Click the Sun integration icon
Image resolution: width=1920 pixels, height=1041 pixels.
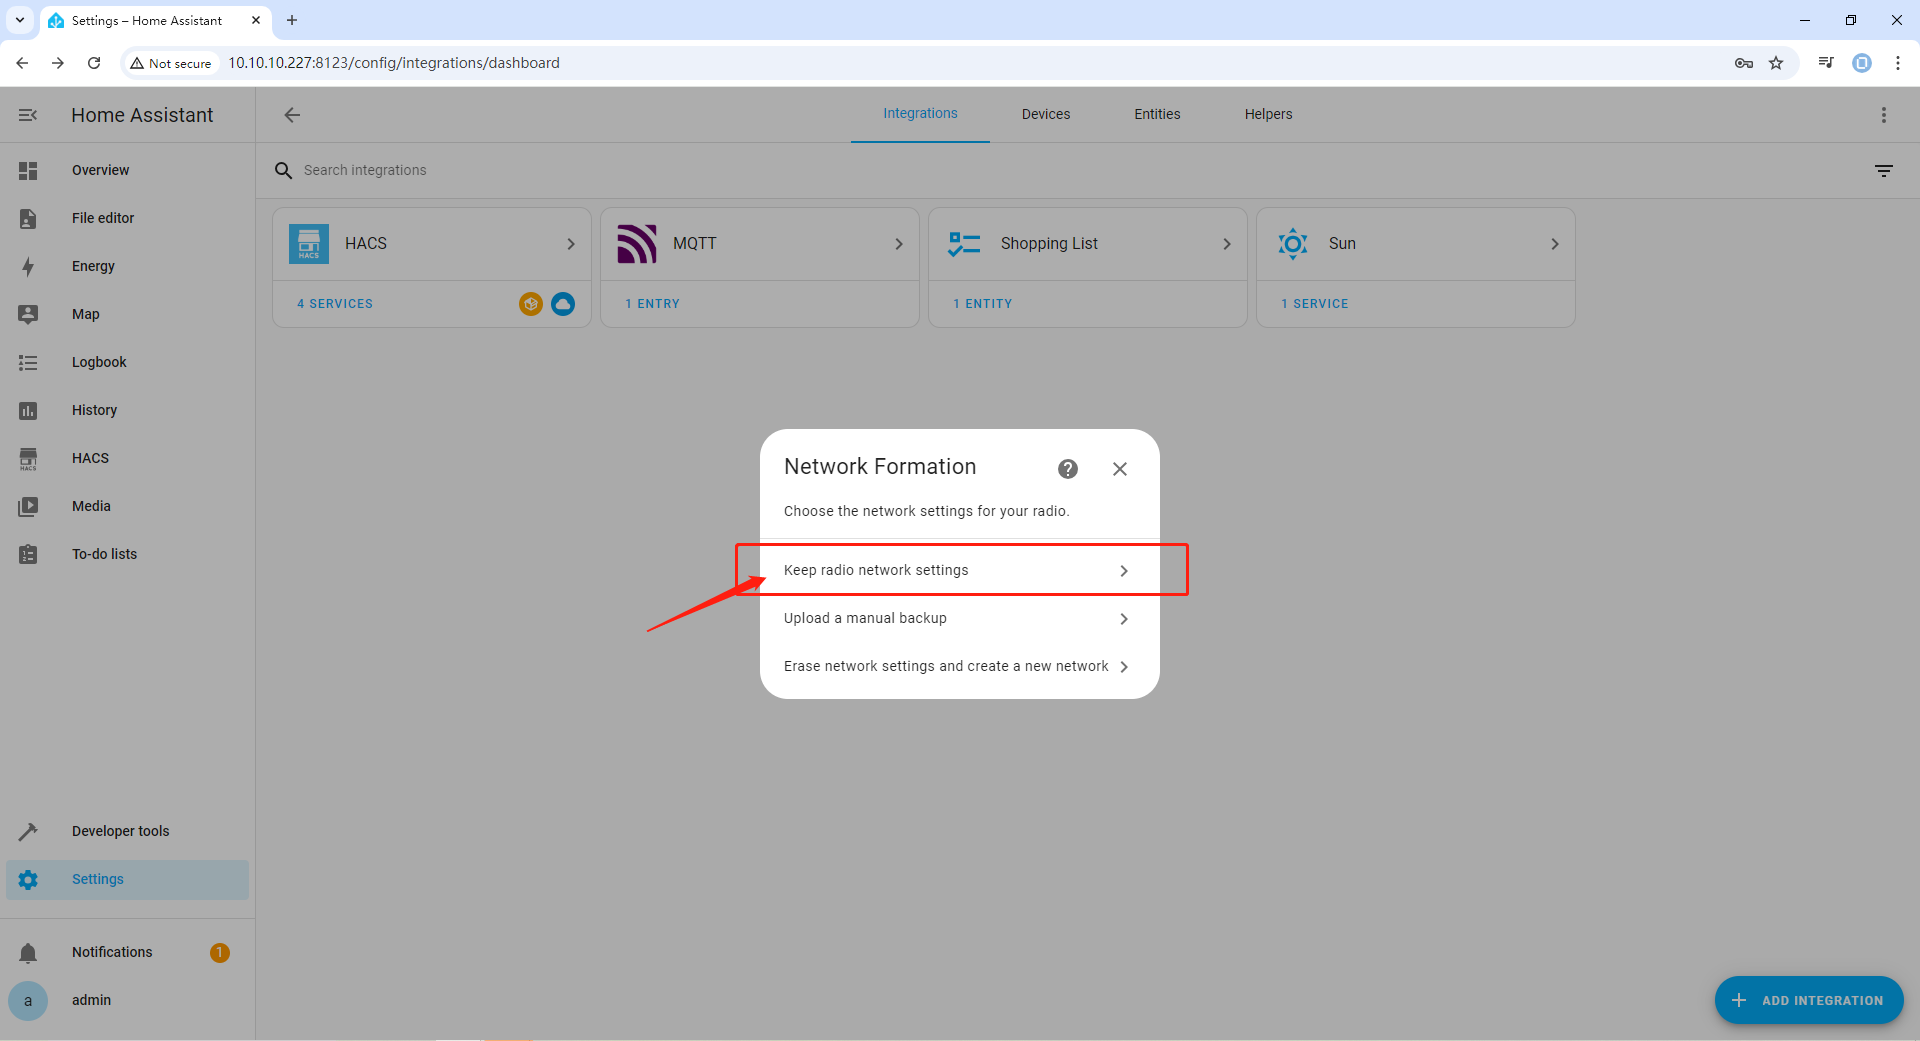[1292, 244]
